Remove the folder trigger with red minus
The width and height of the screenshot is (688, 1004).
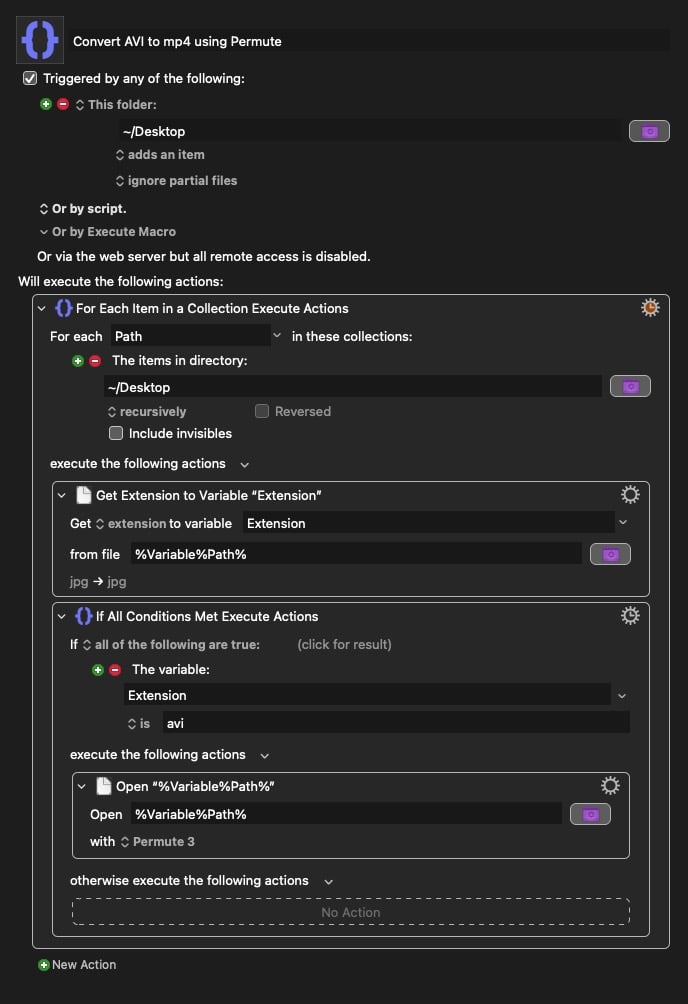click(63, 104)
